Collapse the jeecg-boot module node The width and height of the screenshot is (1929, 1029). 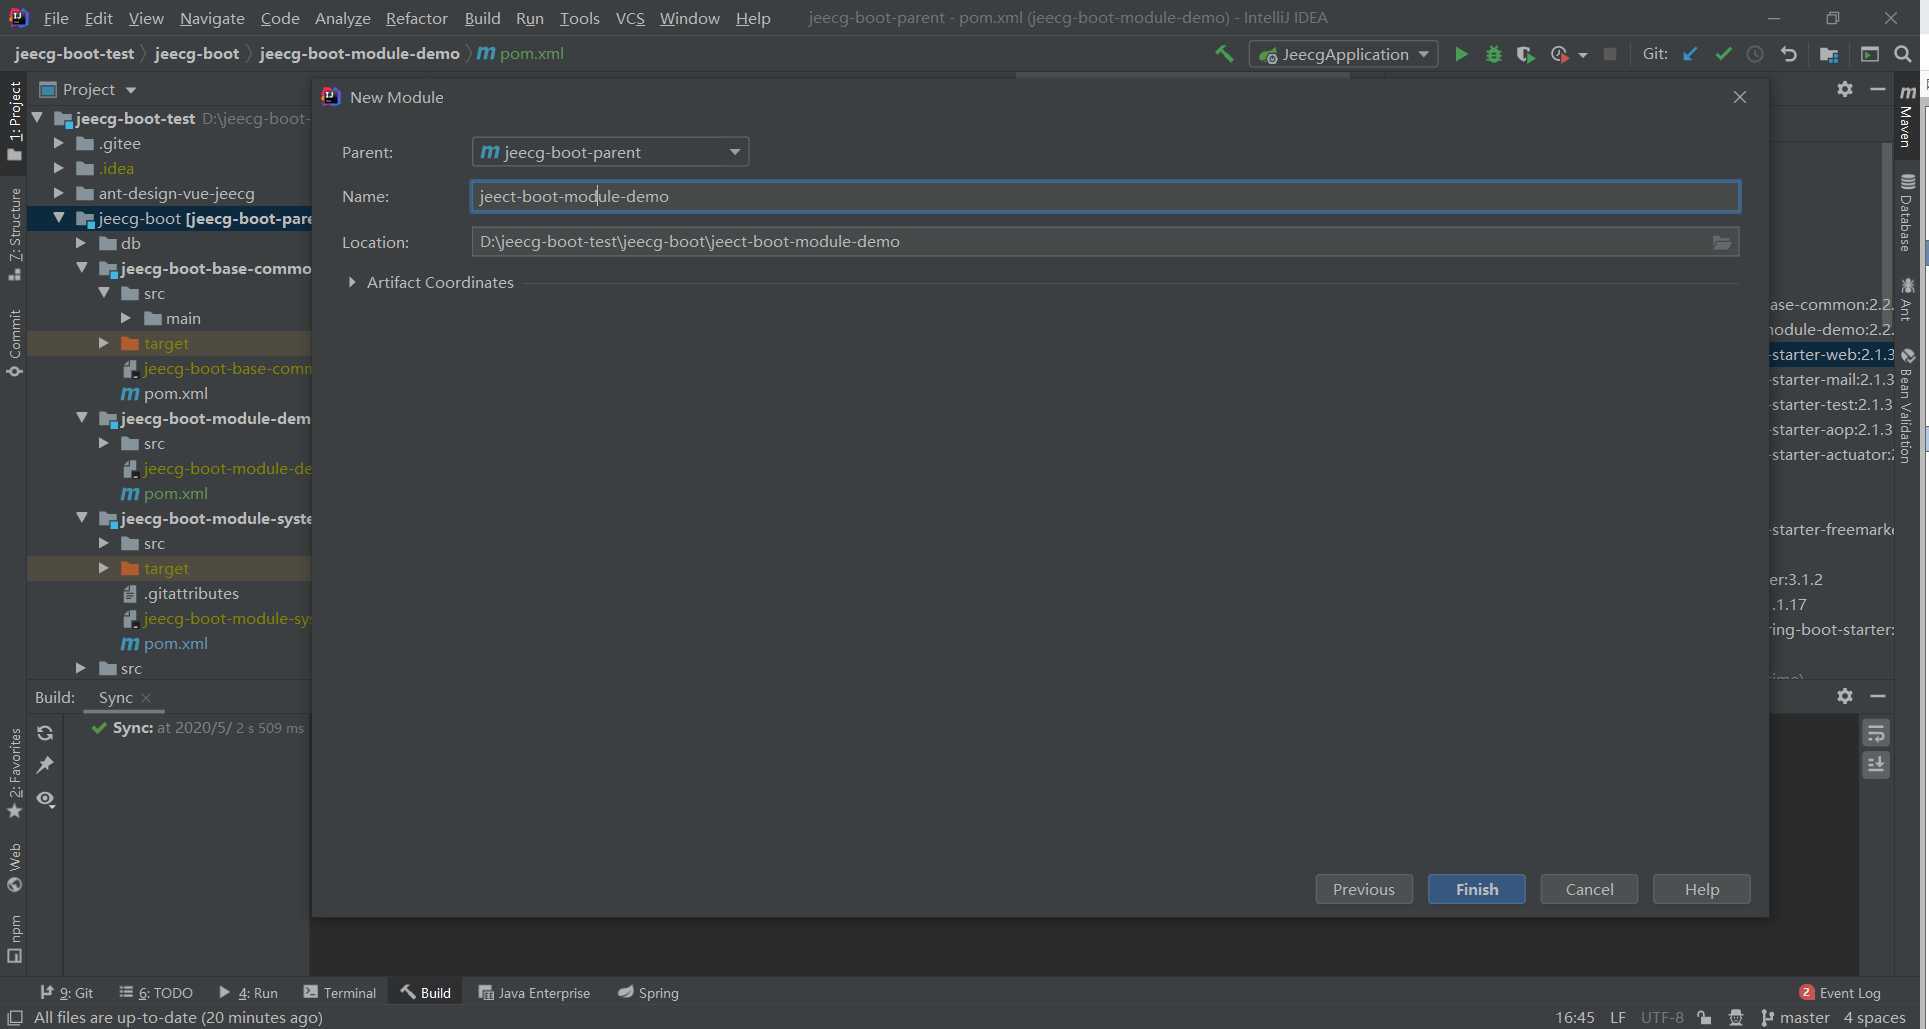59,218
